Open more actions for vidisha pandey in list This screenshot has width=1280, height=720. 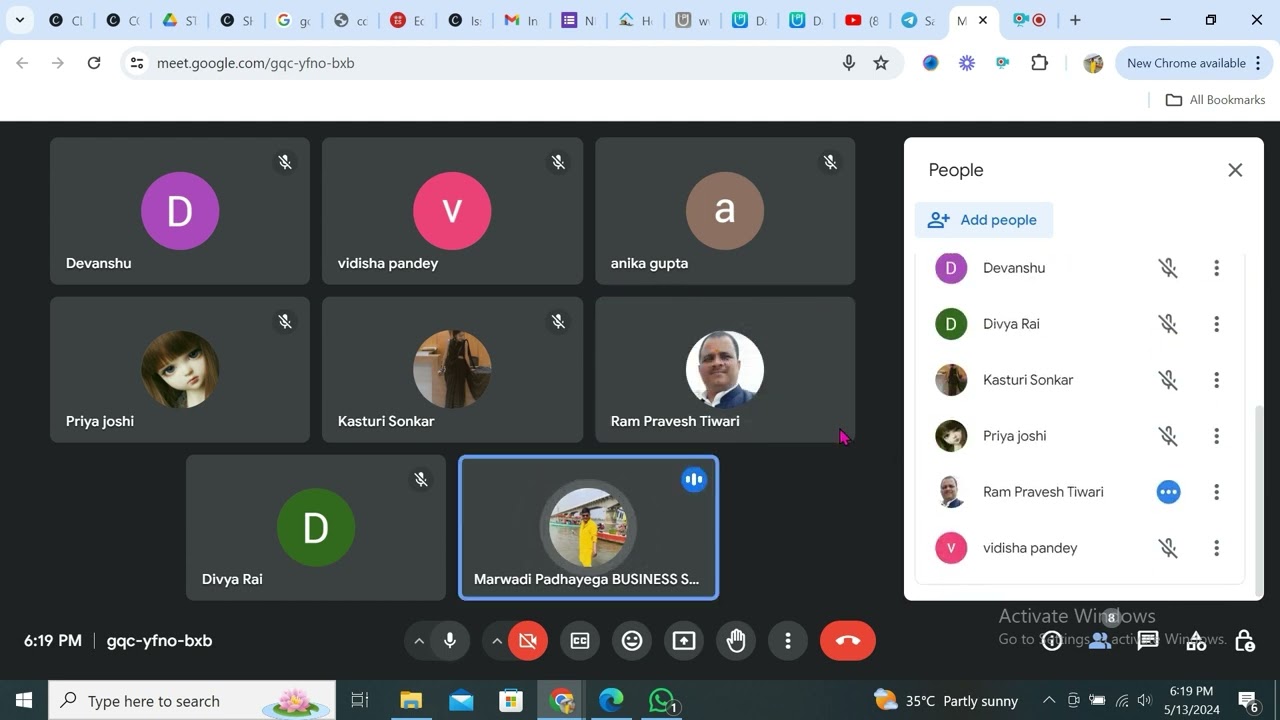click(x=1216, y=548)
